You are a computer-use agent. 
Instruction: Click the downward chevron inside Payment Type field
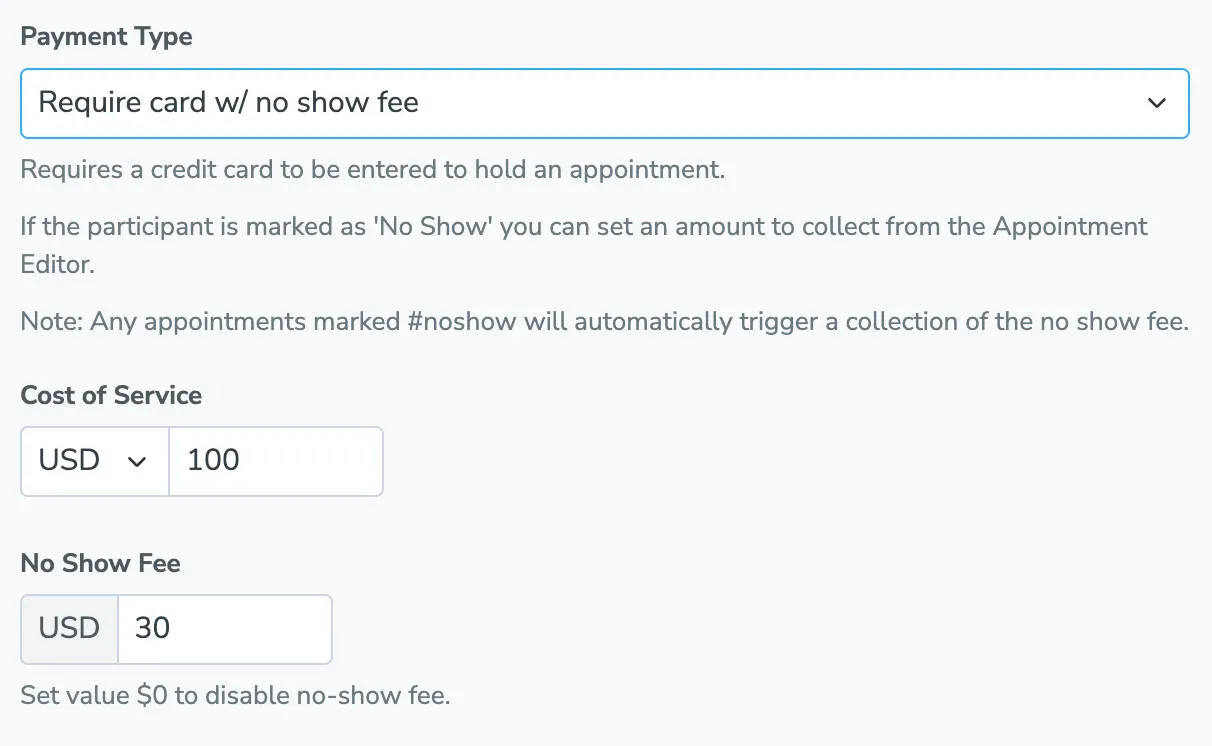(x=1157, y=103)
